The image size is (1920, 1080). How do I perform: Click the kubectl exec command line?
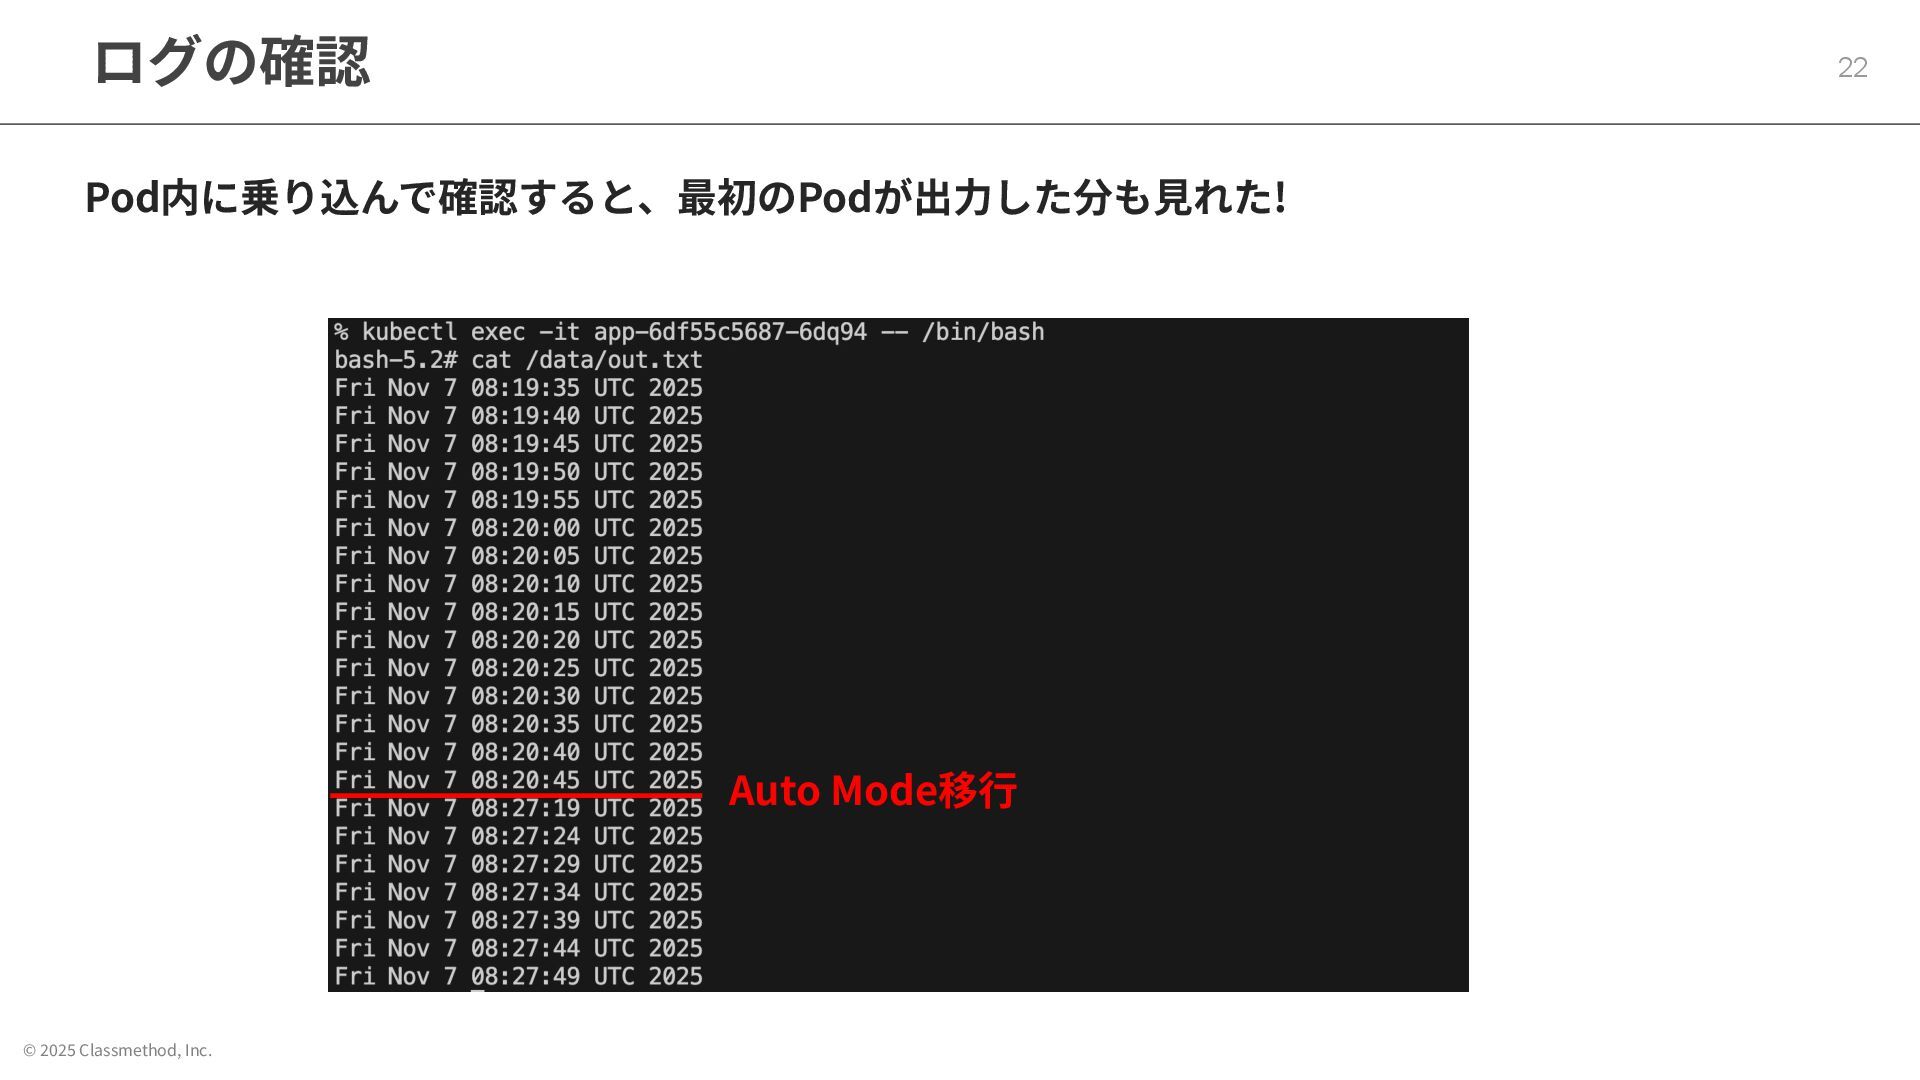(688, 332)
